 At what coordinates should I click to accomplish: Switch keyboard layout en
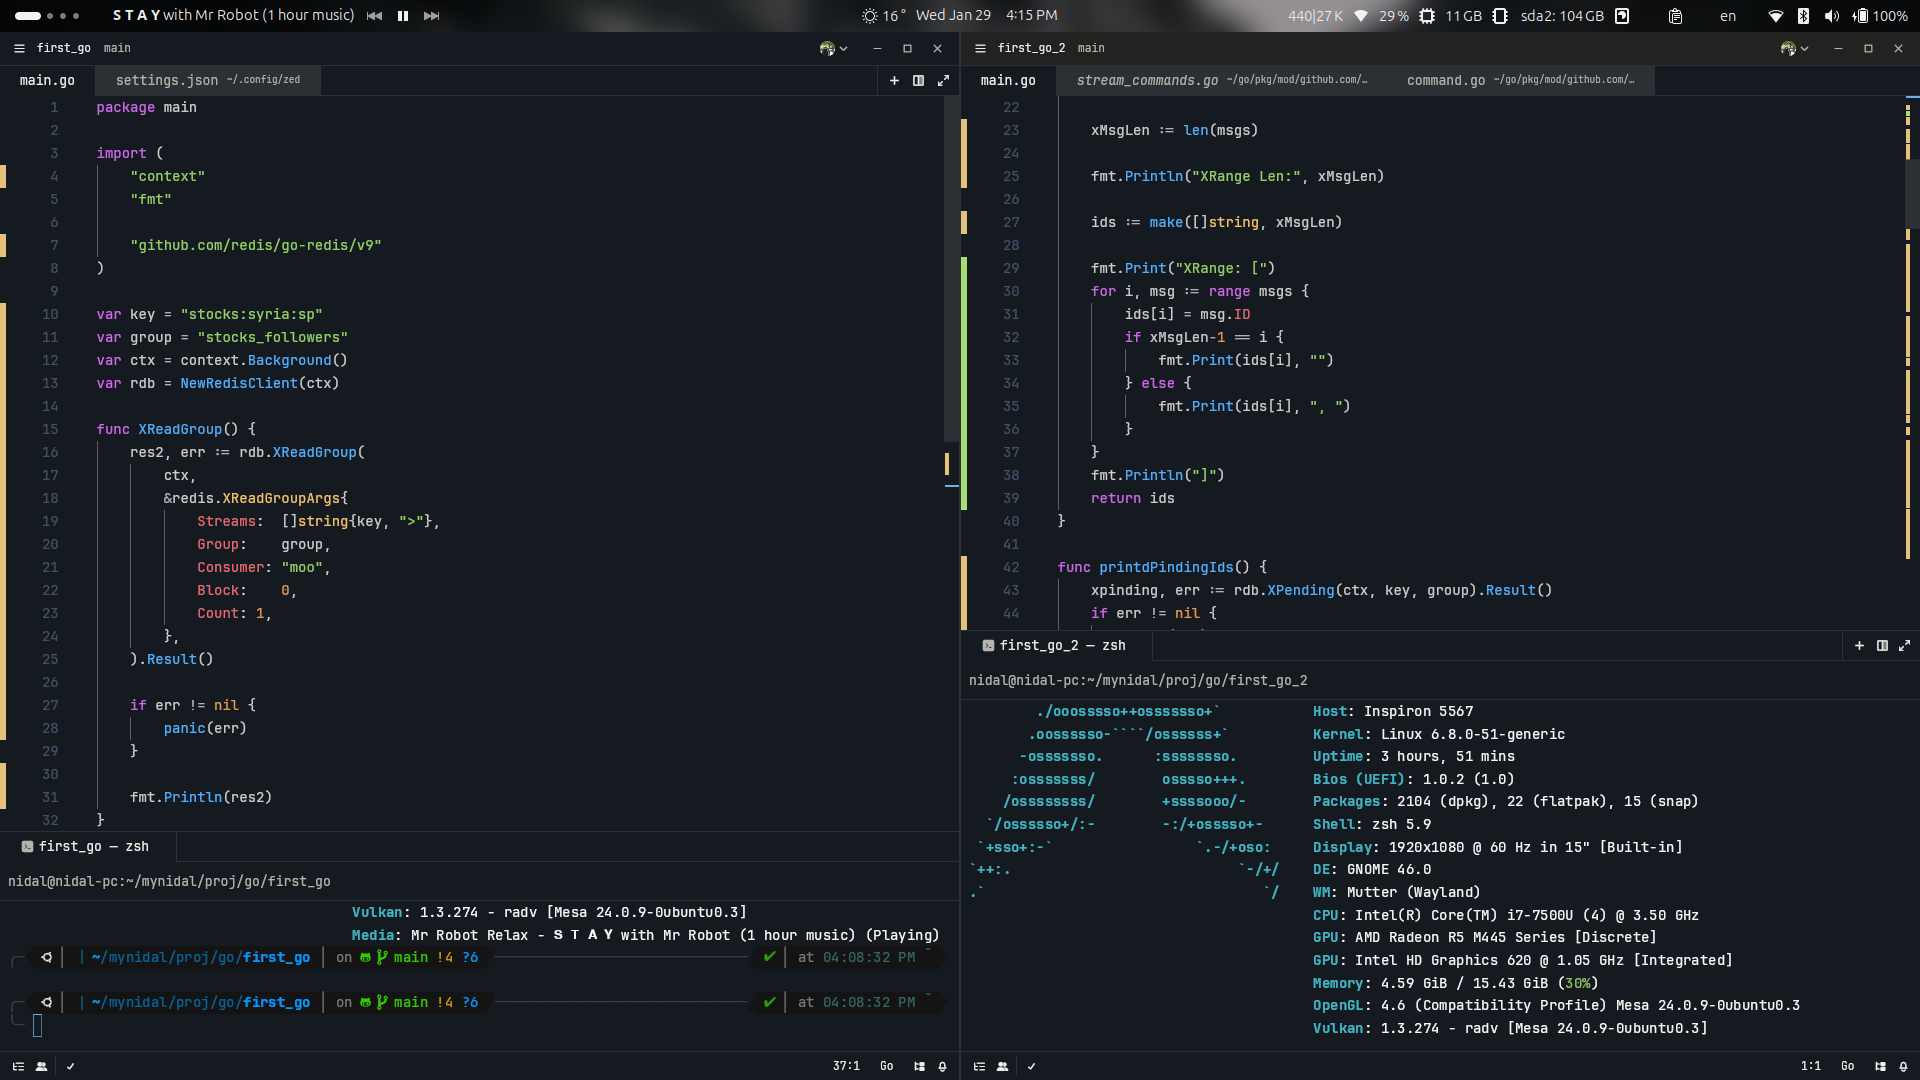pos(1728,16)
